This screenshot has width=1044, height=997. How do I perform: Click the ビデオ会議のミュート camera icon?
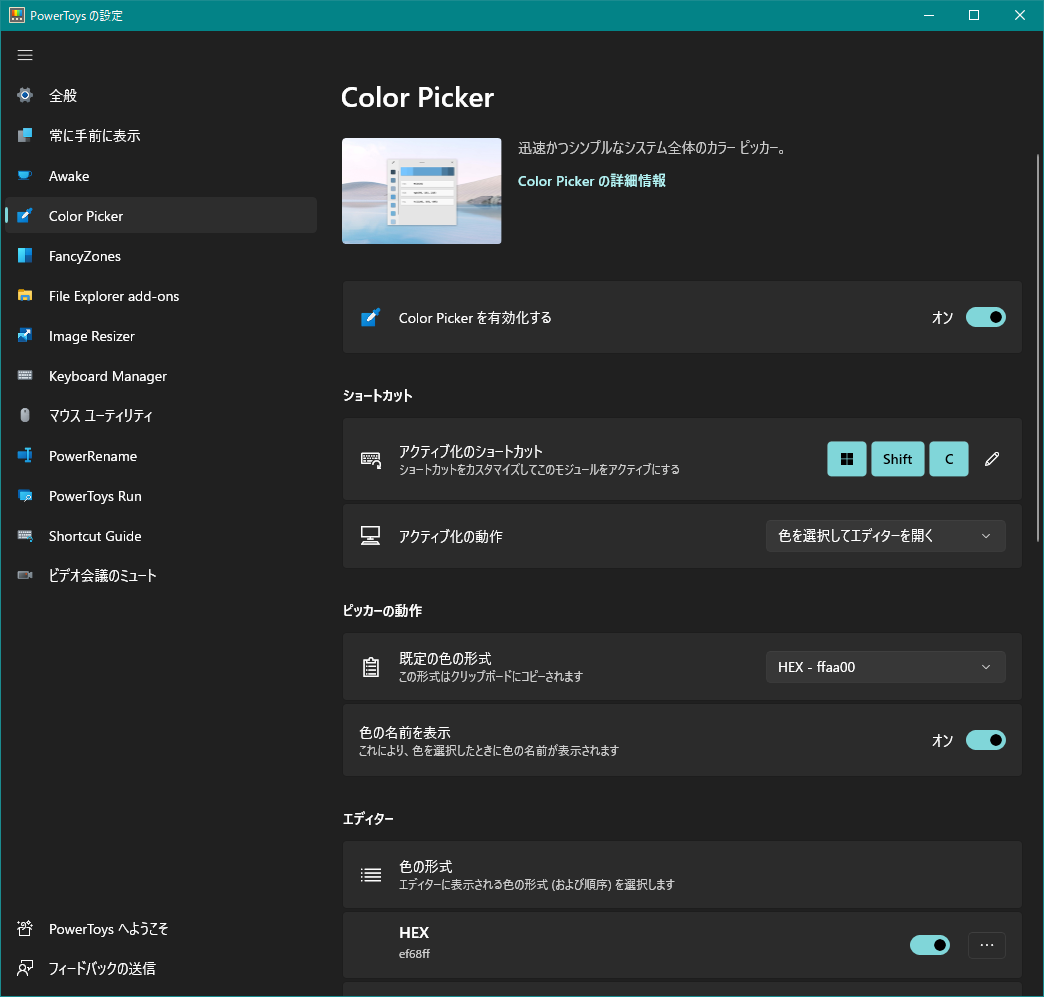(25, 575)
